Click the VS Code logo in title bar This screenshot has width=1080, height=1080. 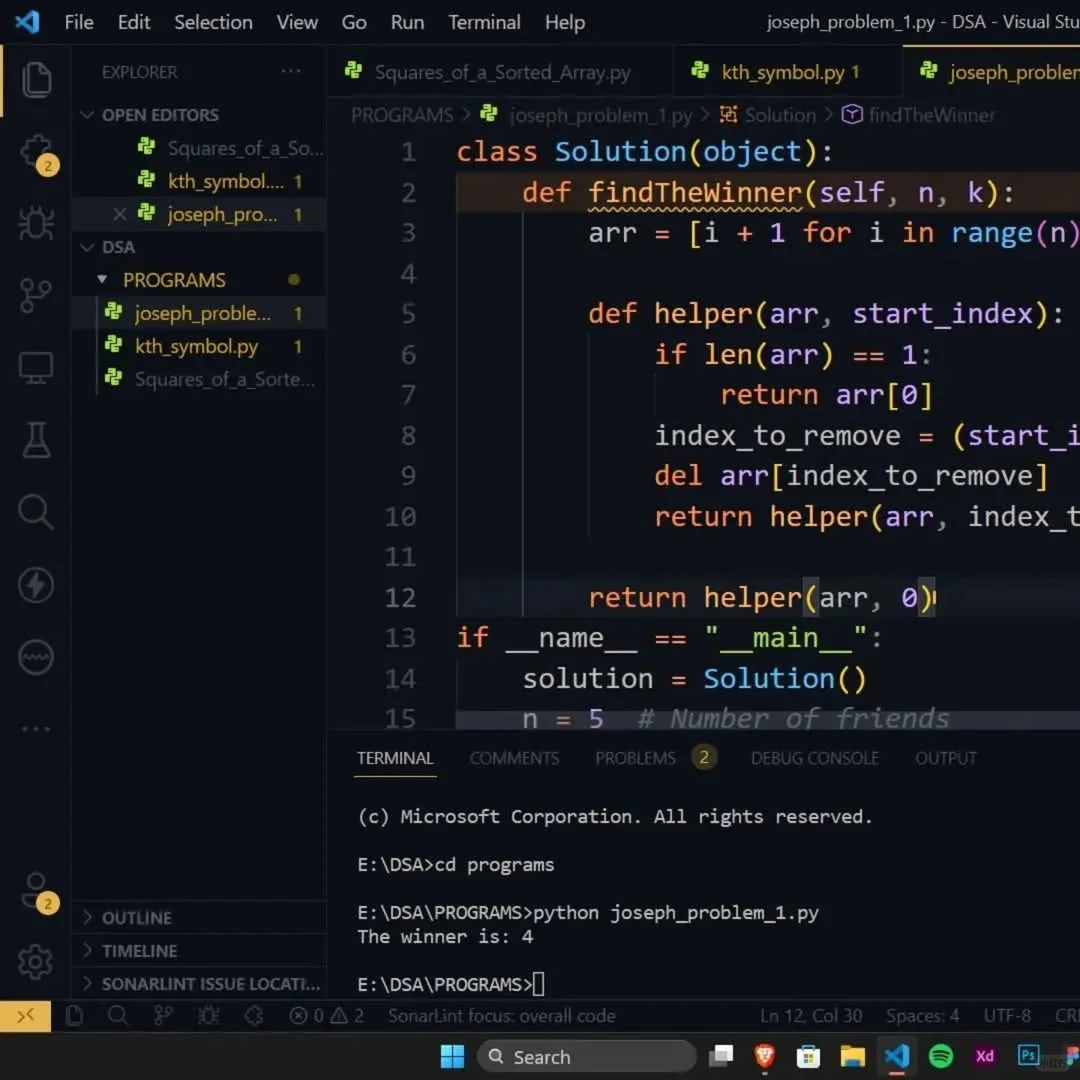[x=28, y=22]
